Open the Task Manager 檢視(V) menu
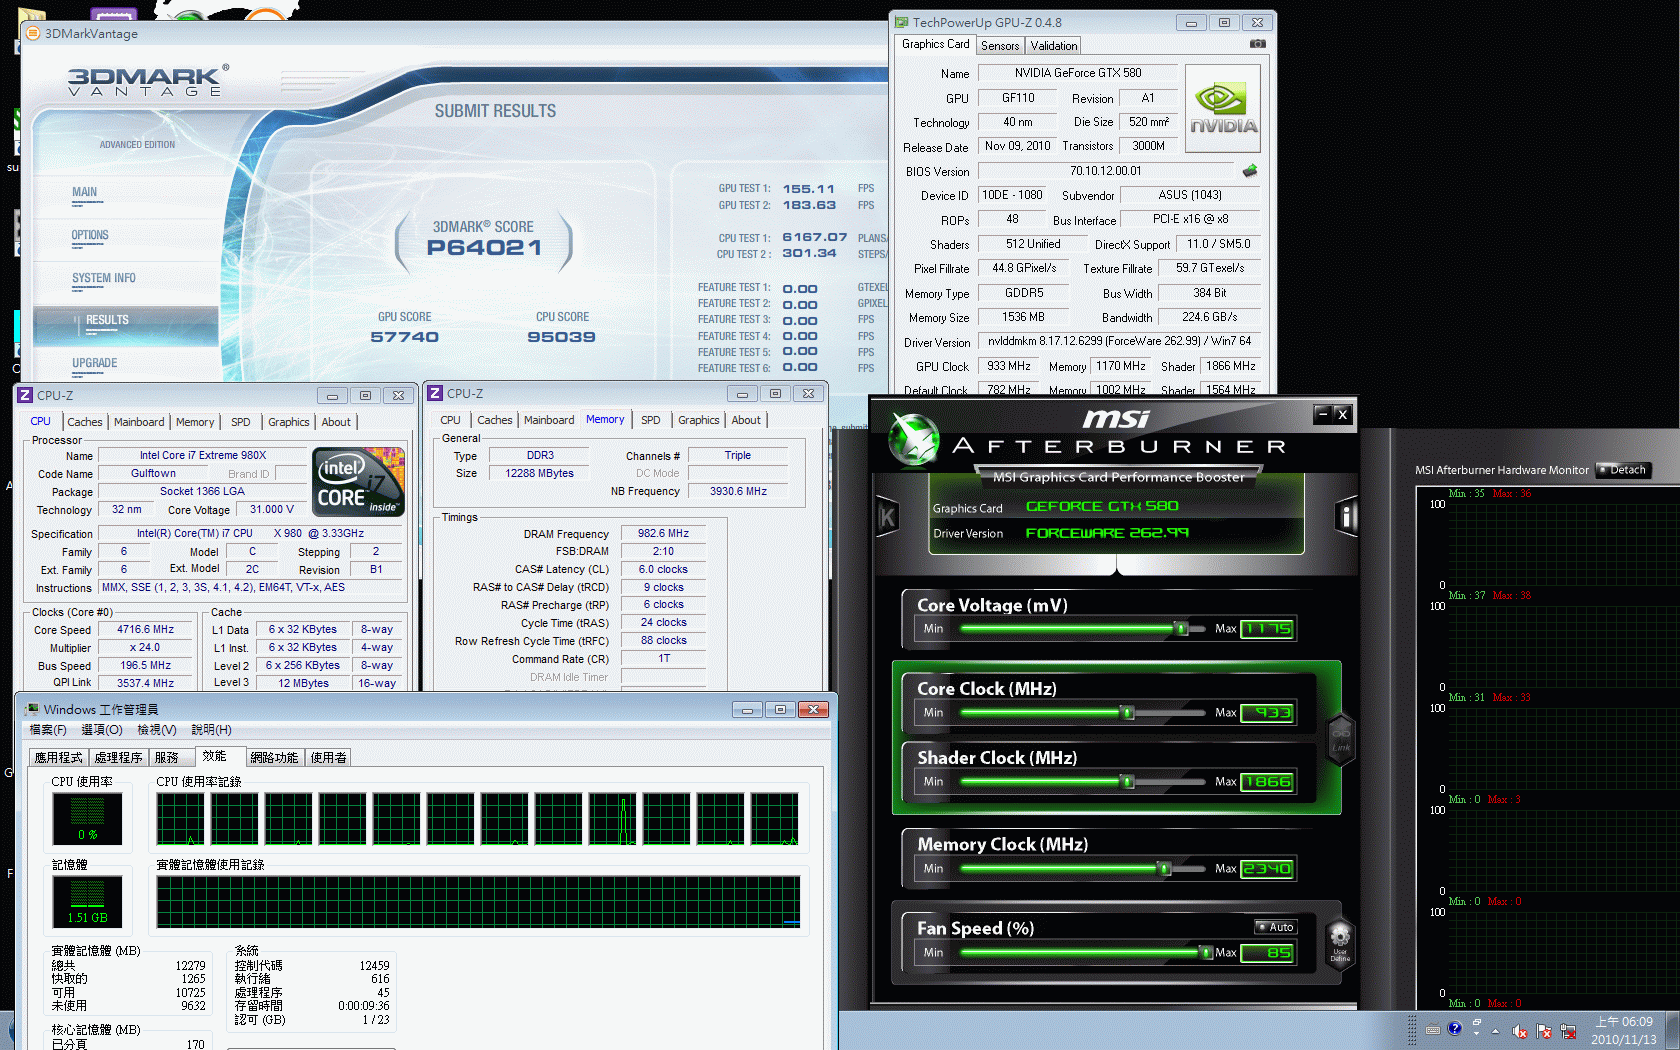Image resolution: width=1680 pixels, height=1050 pixels. click(x=156, y=730)
